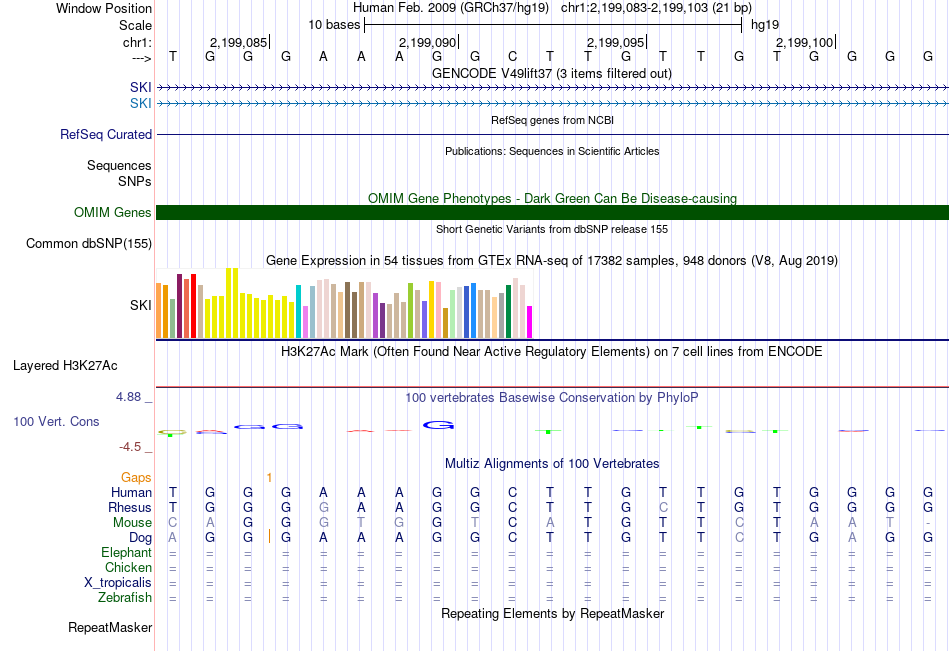Select the Zebrafish species label
The height and width of the screenshot is (651, 950).
[x=125, y=598]
